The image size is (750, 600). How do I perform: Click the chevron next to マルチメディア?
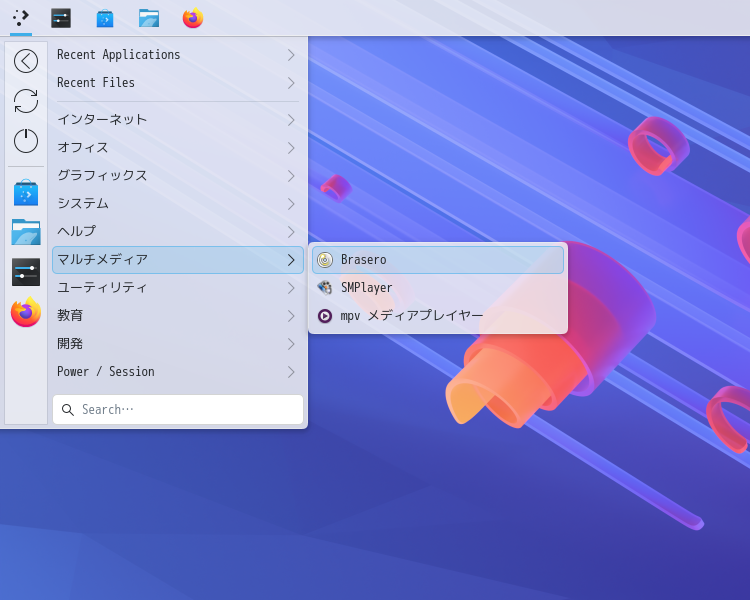(291, 260)
